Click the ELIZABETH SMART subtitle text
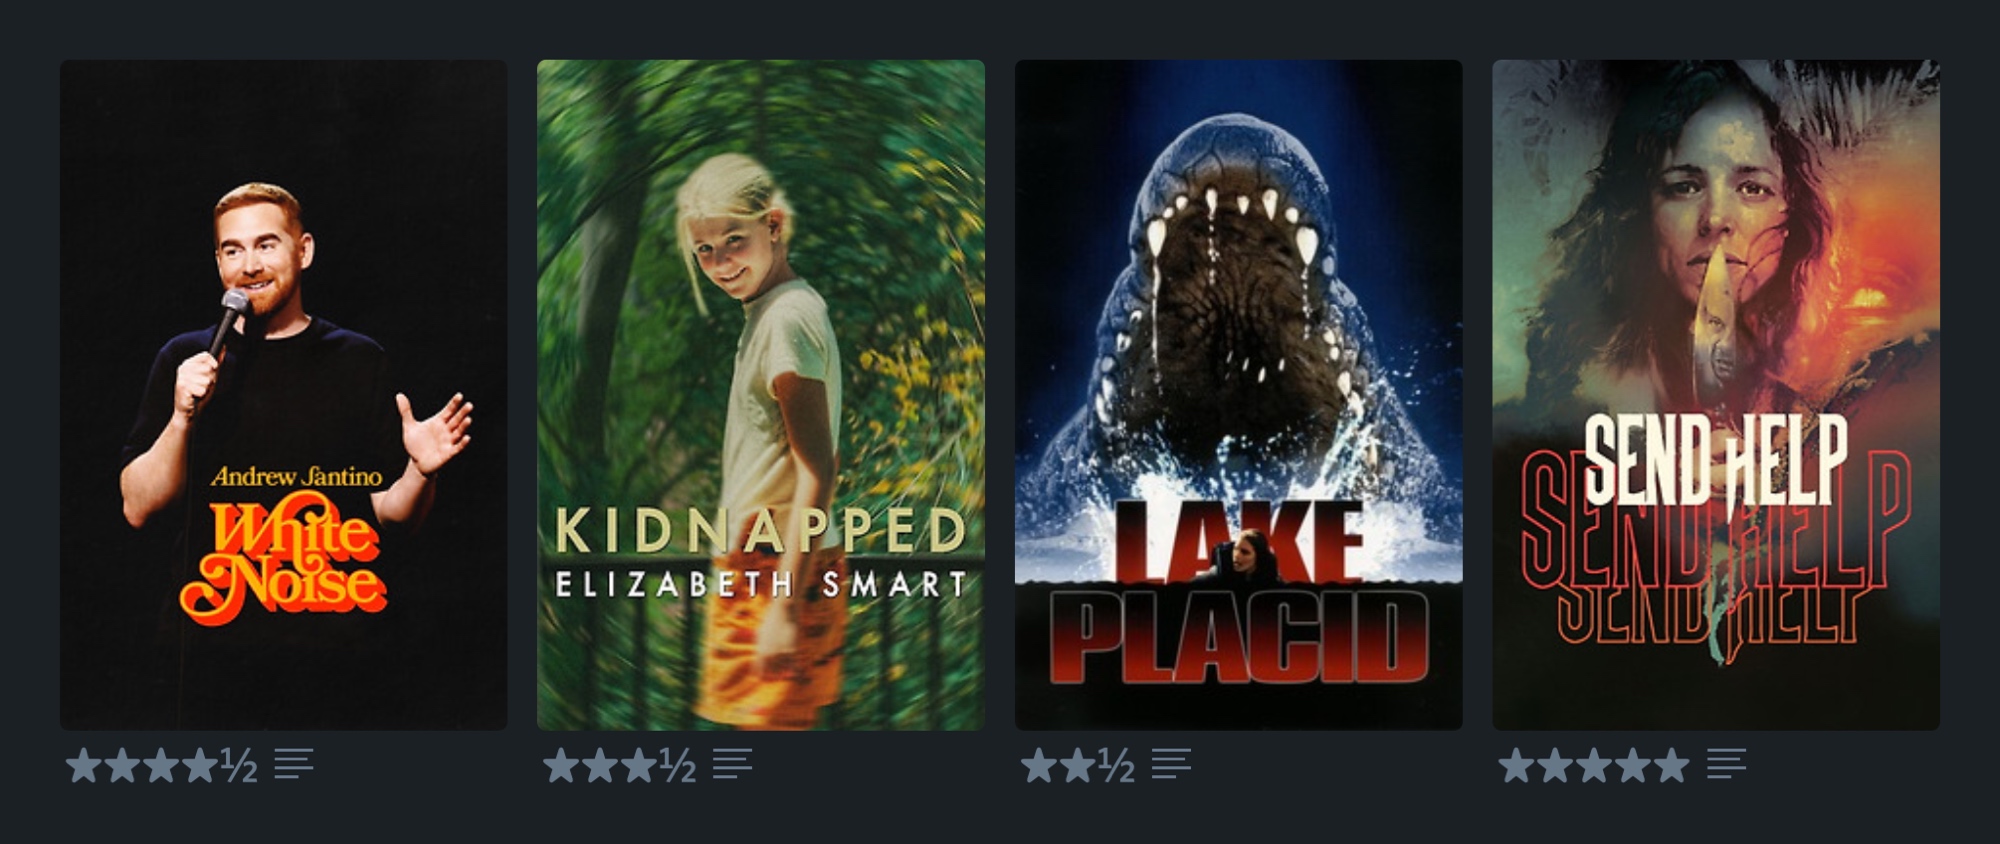2000x844 pixels. point(761,584)
